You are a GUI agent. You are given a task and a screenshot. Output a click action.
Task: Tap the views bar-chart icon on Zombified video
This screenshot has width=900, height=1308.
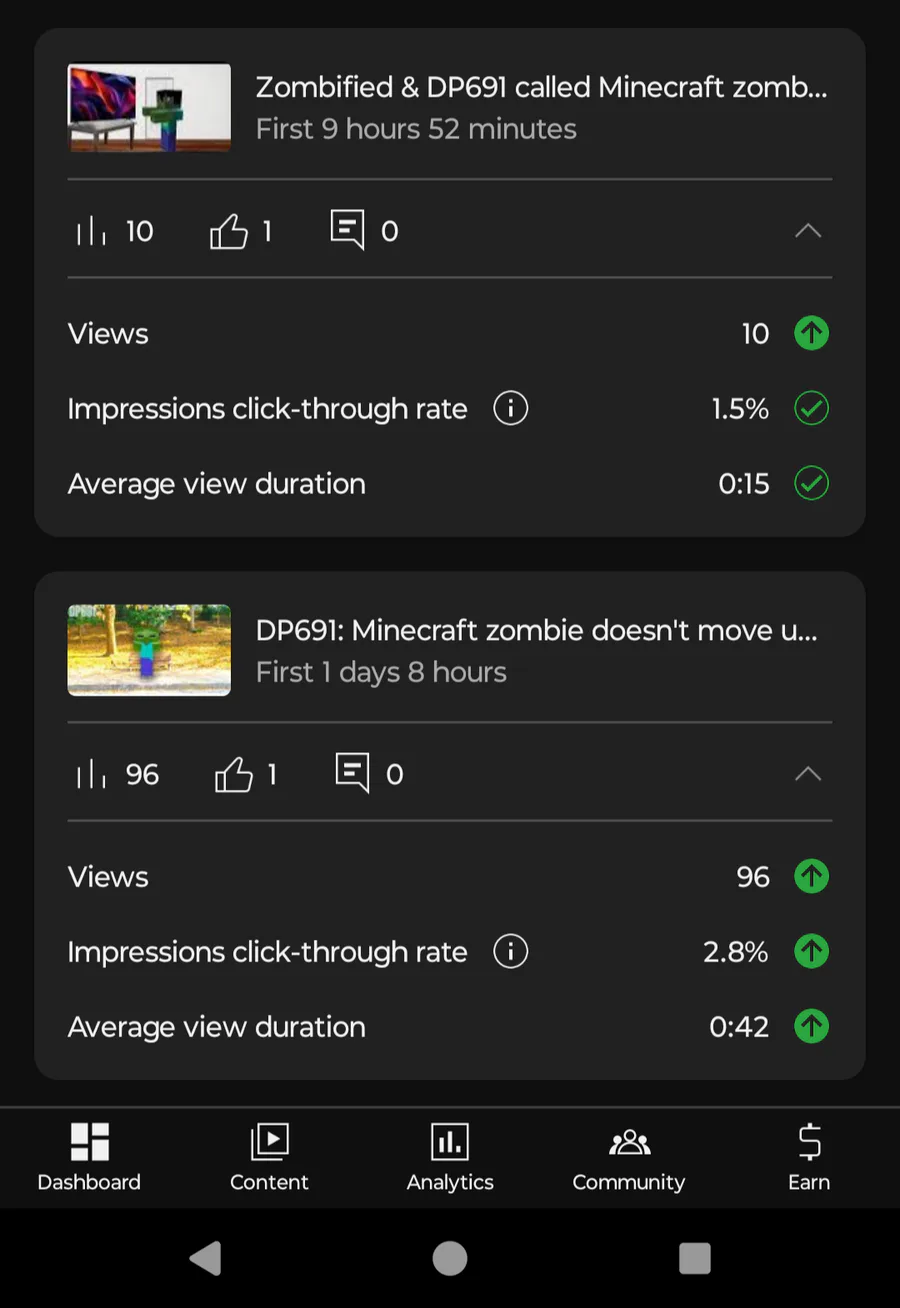tap(91, 232)
